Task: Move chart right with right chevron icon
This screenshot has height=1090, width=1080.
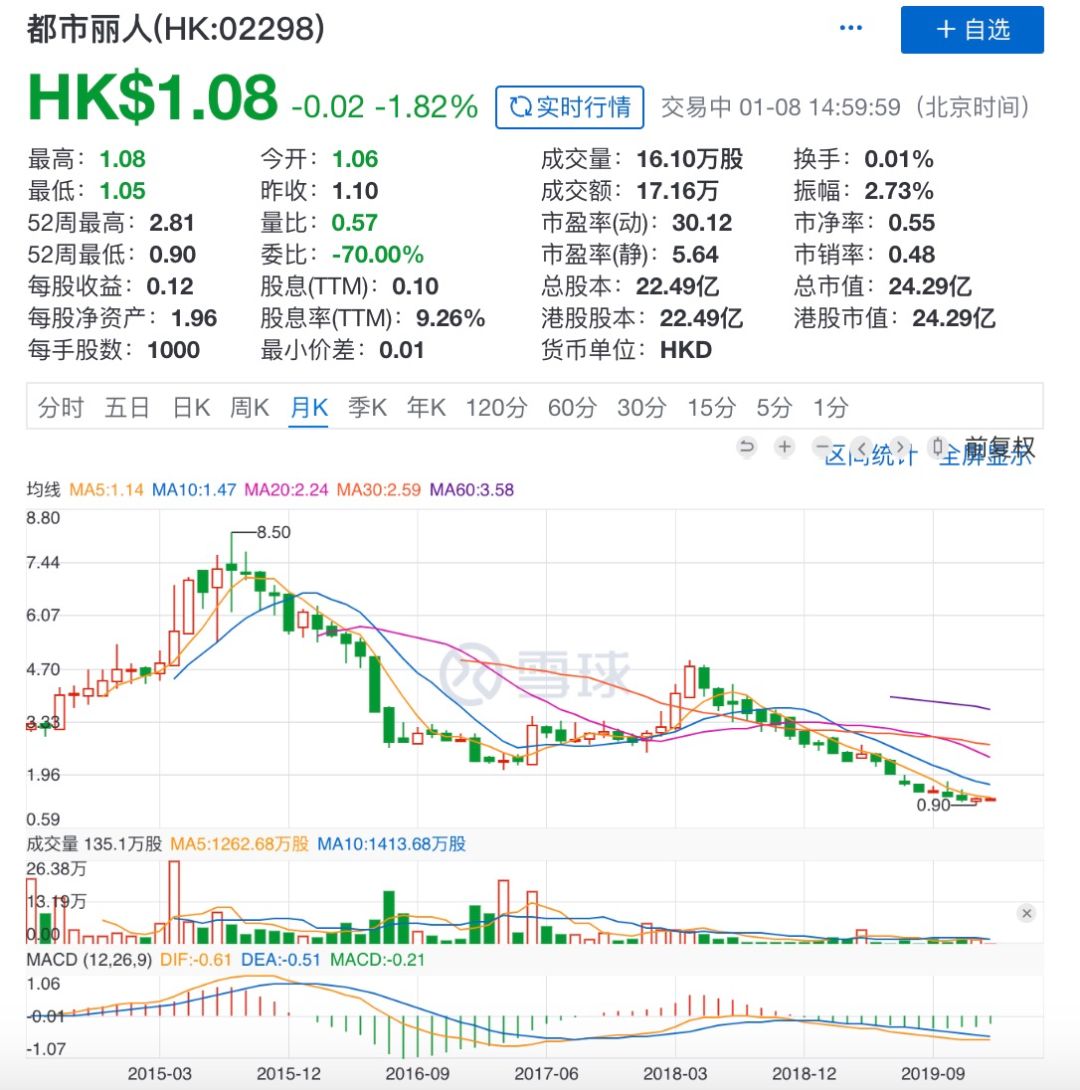Action: (900, 447)
